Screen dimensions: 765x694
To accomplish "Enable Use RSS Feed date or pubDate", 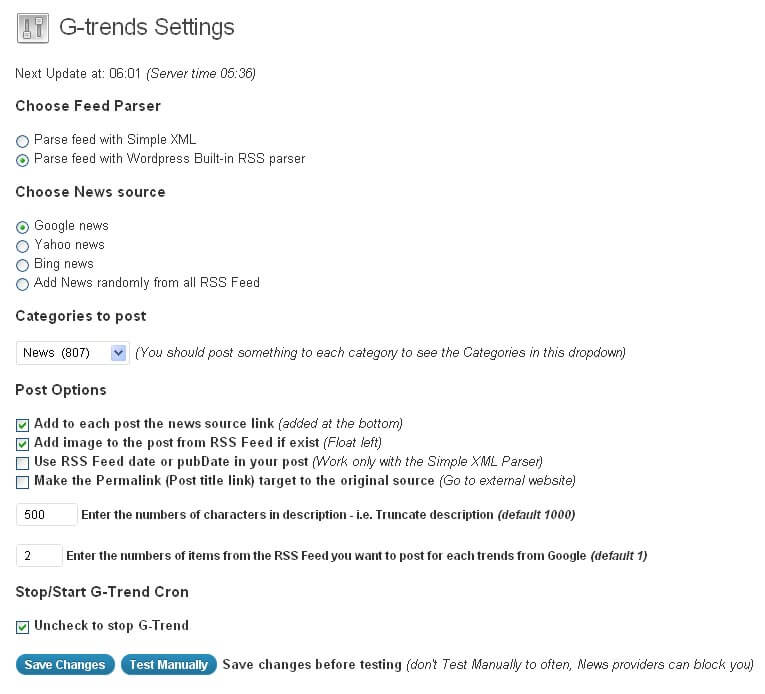I will coord(22,463).
